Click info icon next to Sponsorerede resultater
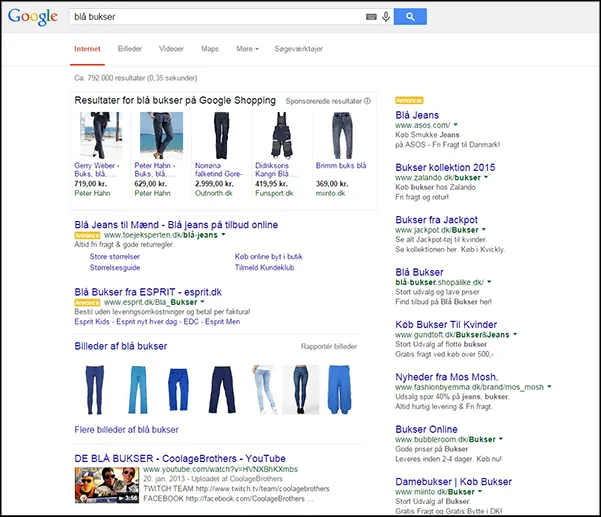 [367, 101]
